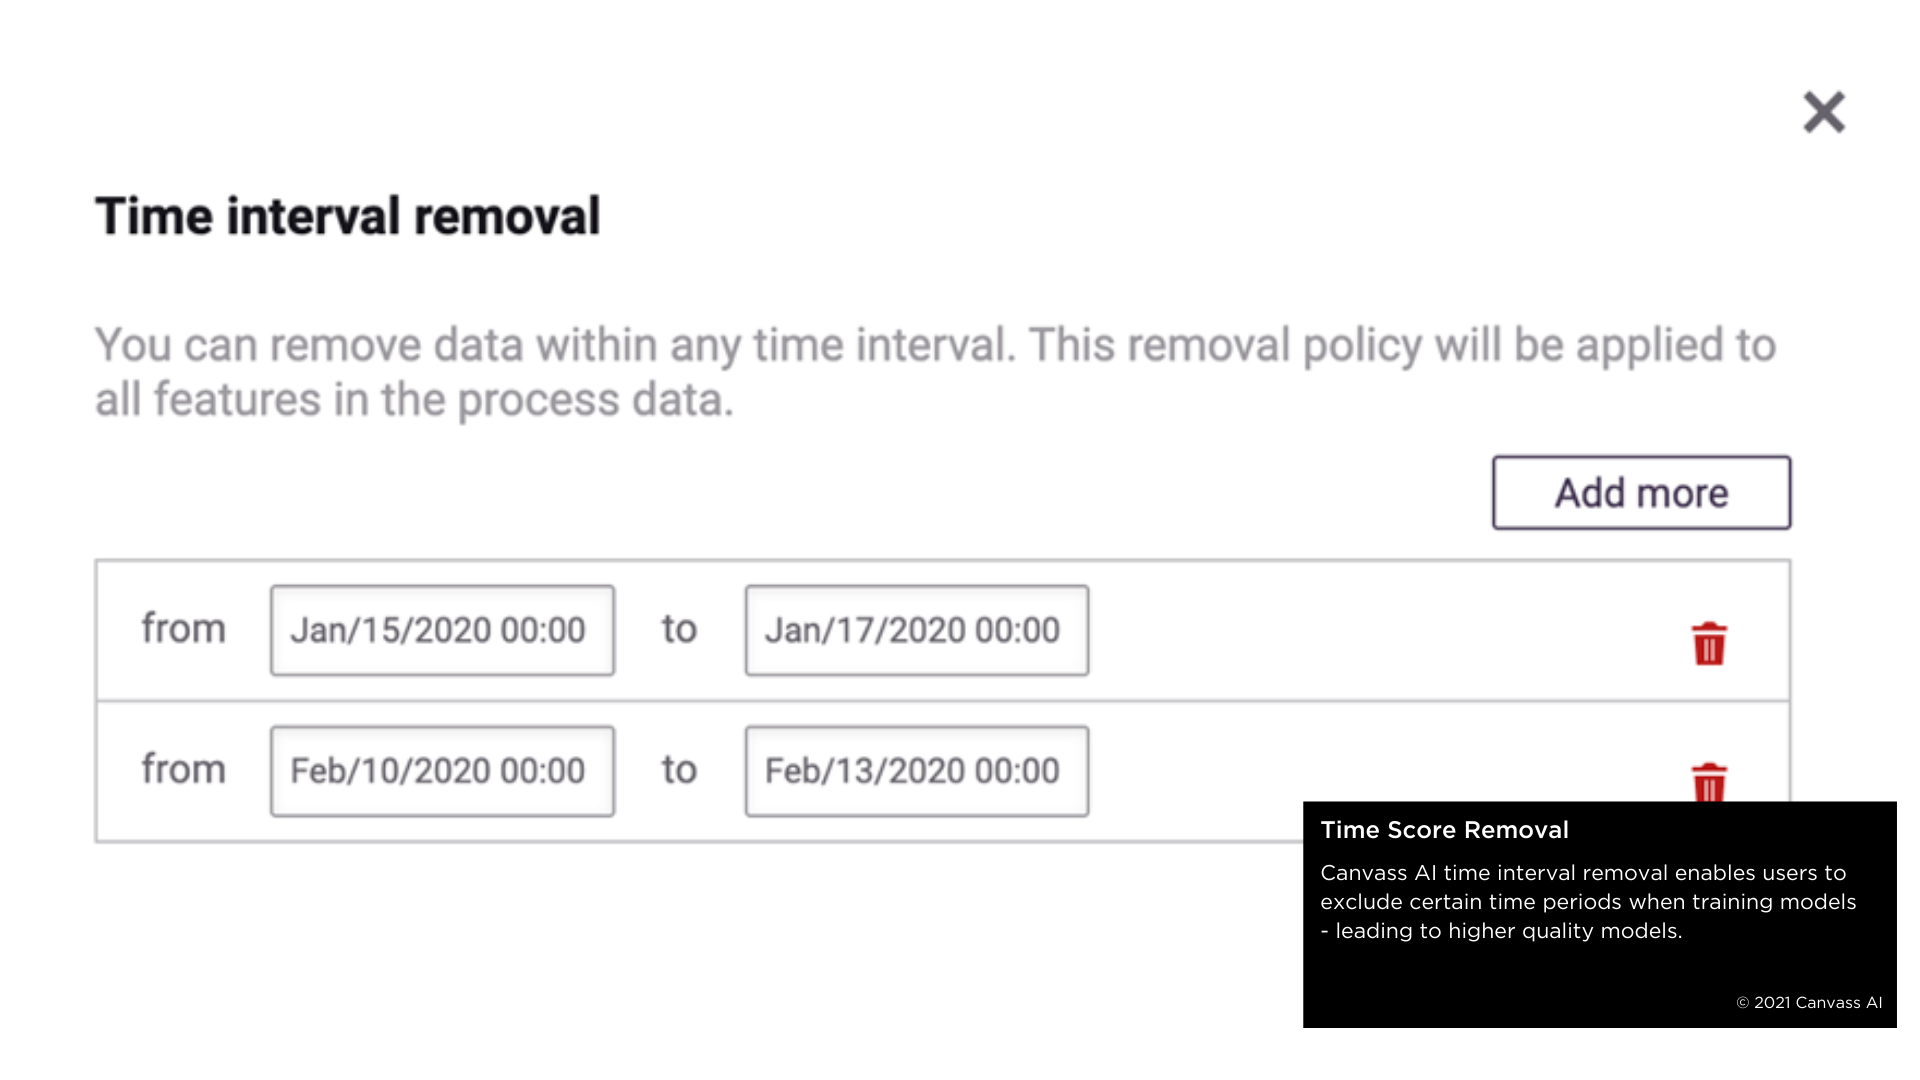This screenshot has width=1920, height=1080.
Task: Click the second row's "from" label
Action: click(184, 769)
